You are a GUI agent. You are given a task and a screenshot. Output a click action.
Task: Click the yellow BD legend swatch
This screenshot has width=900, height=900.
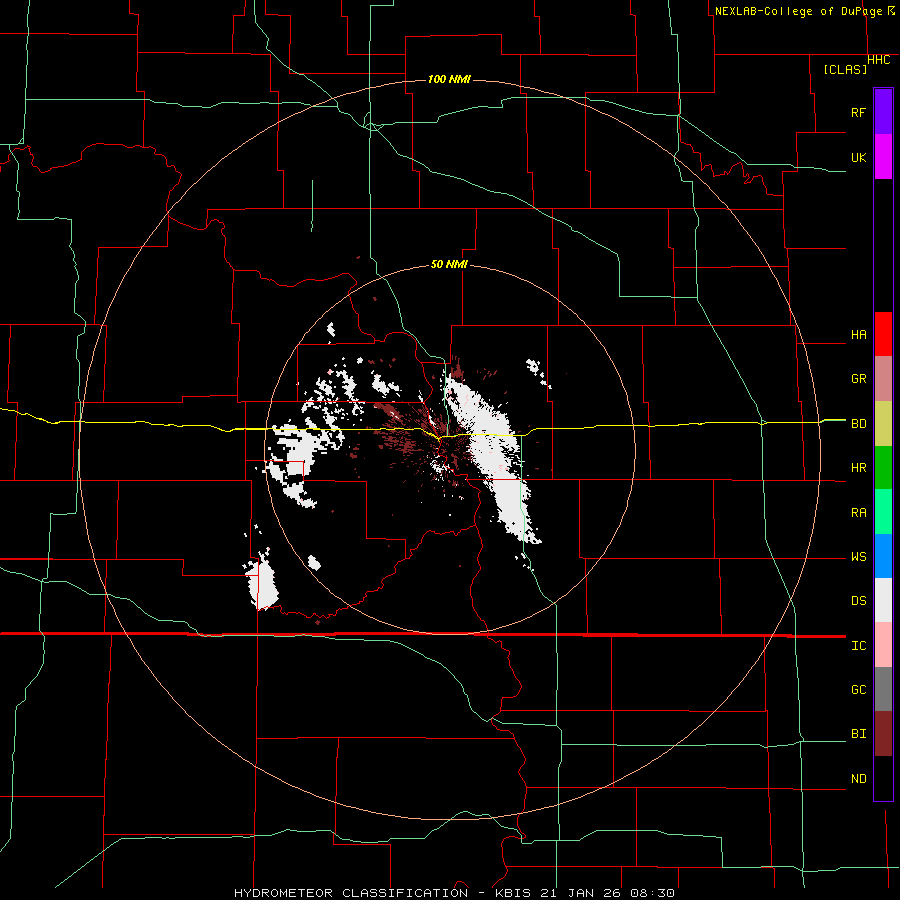[x=883, y=424]
